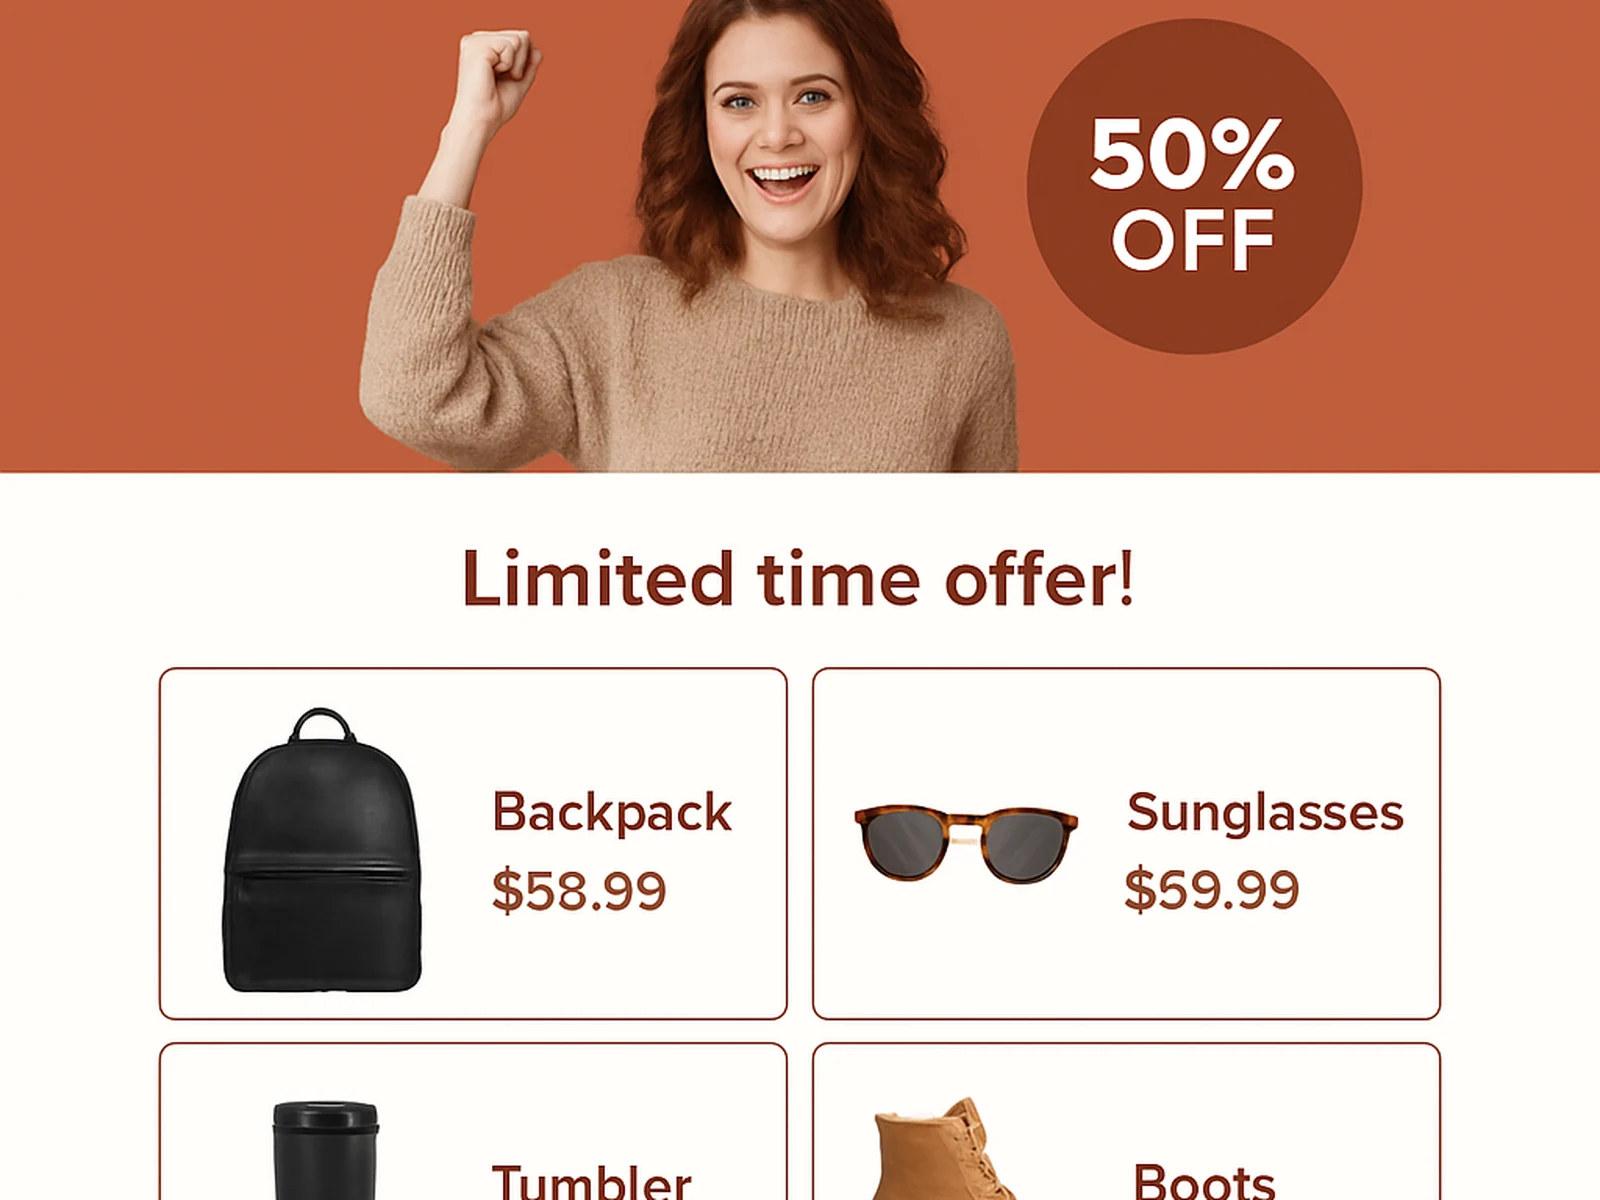The width and height of the screenshot is (1600, 1200).
Task: Select the Sunglasses product name
Action: pyautogui.click(x=1265, y=812)
